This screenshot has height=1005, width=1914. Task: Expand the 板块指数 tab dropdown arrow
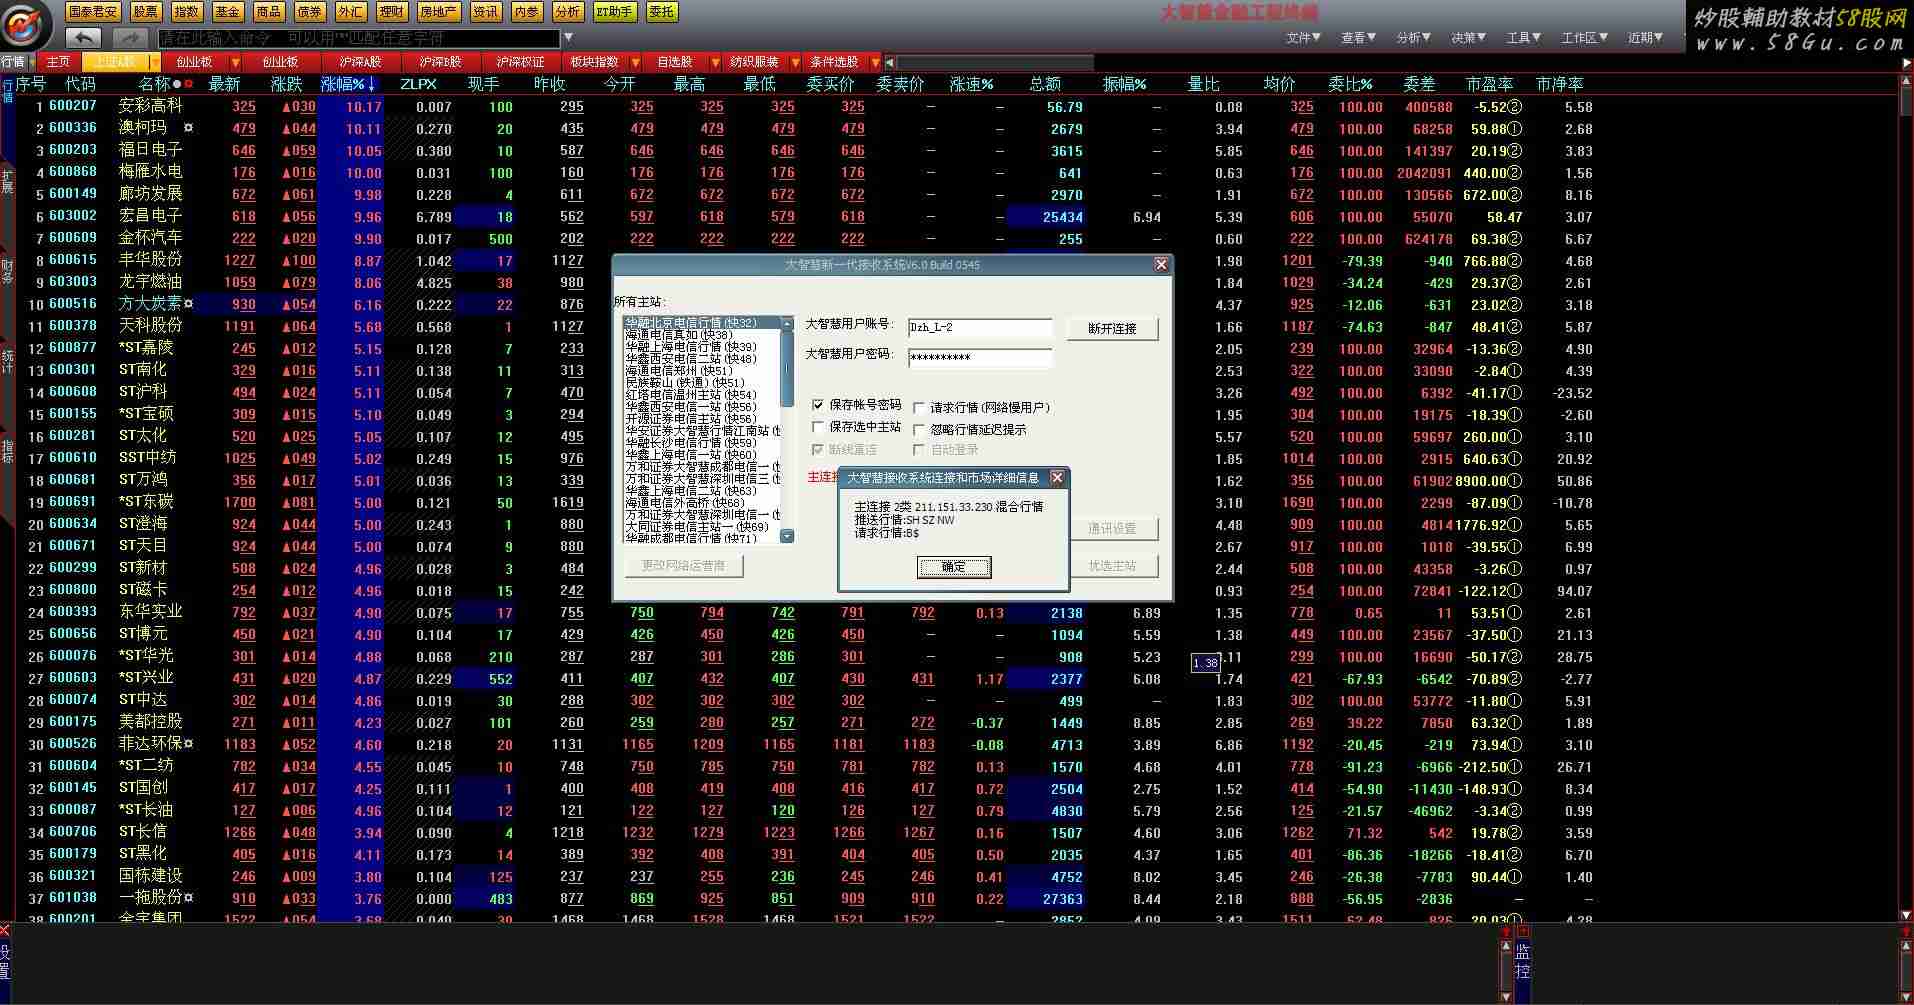click(635, 62)
